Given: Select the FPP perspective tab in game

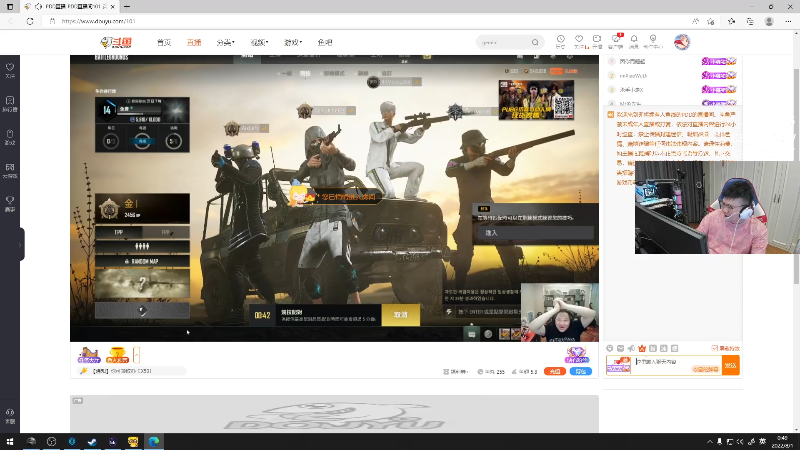Looking at the screenshot, I should click(x=166, y=232).
